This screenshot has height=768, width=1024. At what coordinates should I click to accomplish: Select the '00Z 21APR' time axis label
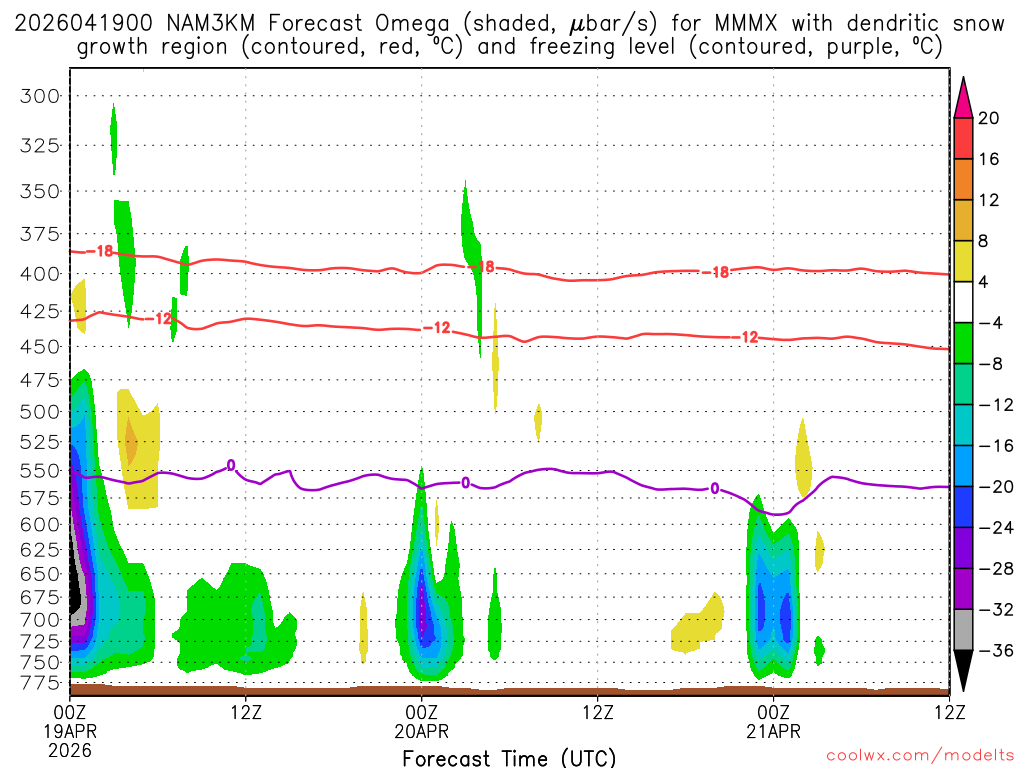(774, 722)
